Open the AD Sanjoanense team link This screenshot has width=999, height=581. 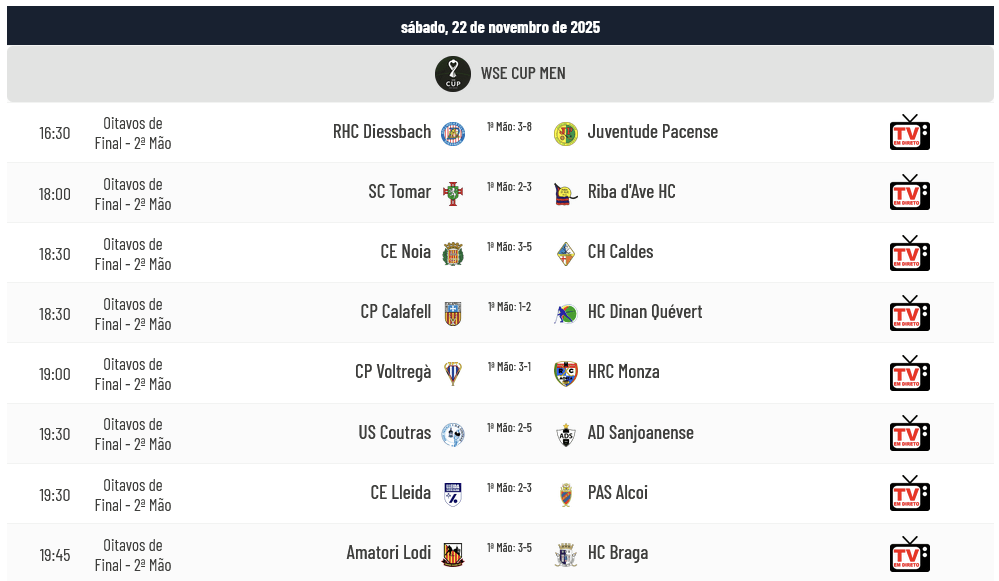click(640, 432)
